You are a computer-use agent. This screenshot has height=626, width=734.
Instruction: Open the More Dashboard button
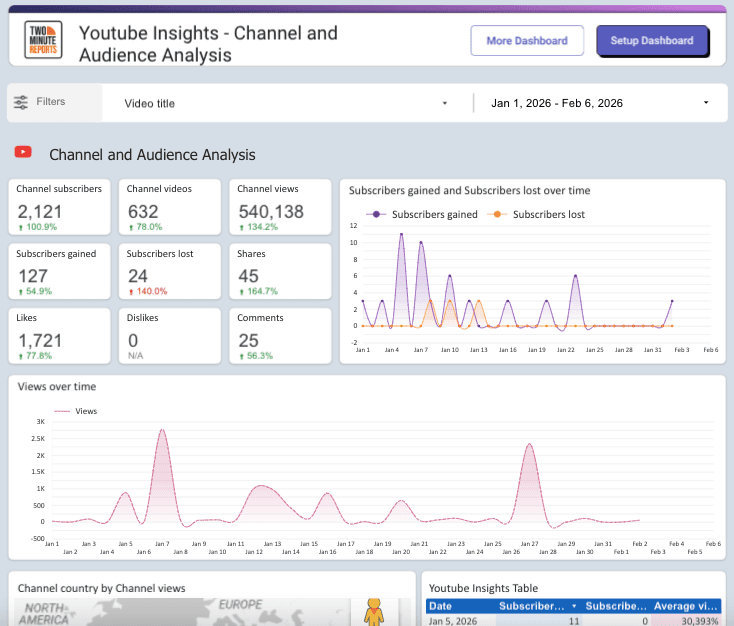[527, 41]
